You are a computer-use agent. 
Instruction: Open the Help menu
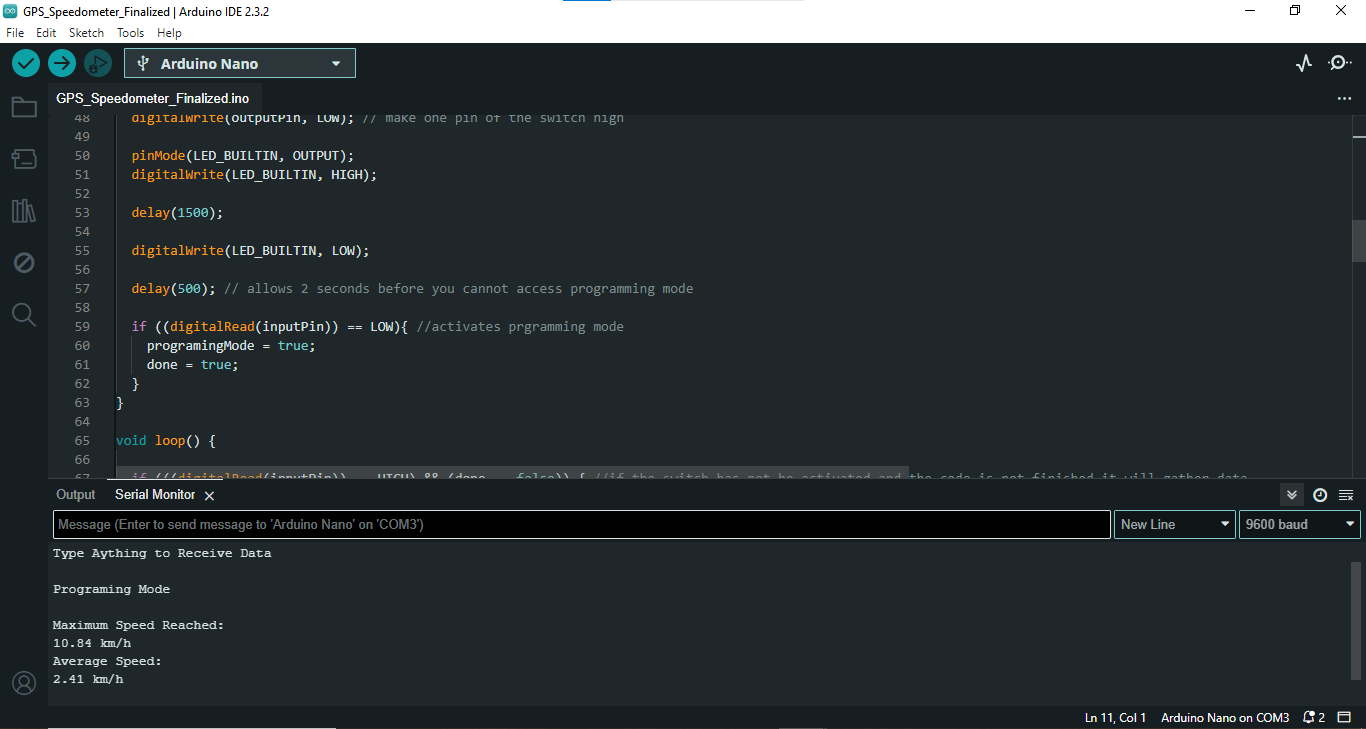170,33
